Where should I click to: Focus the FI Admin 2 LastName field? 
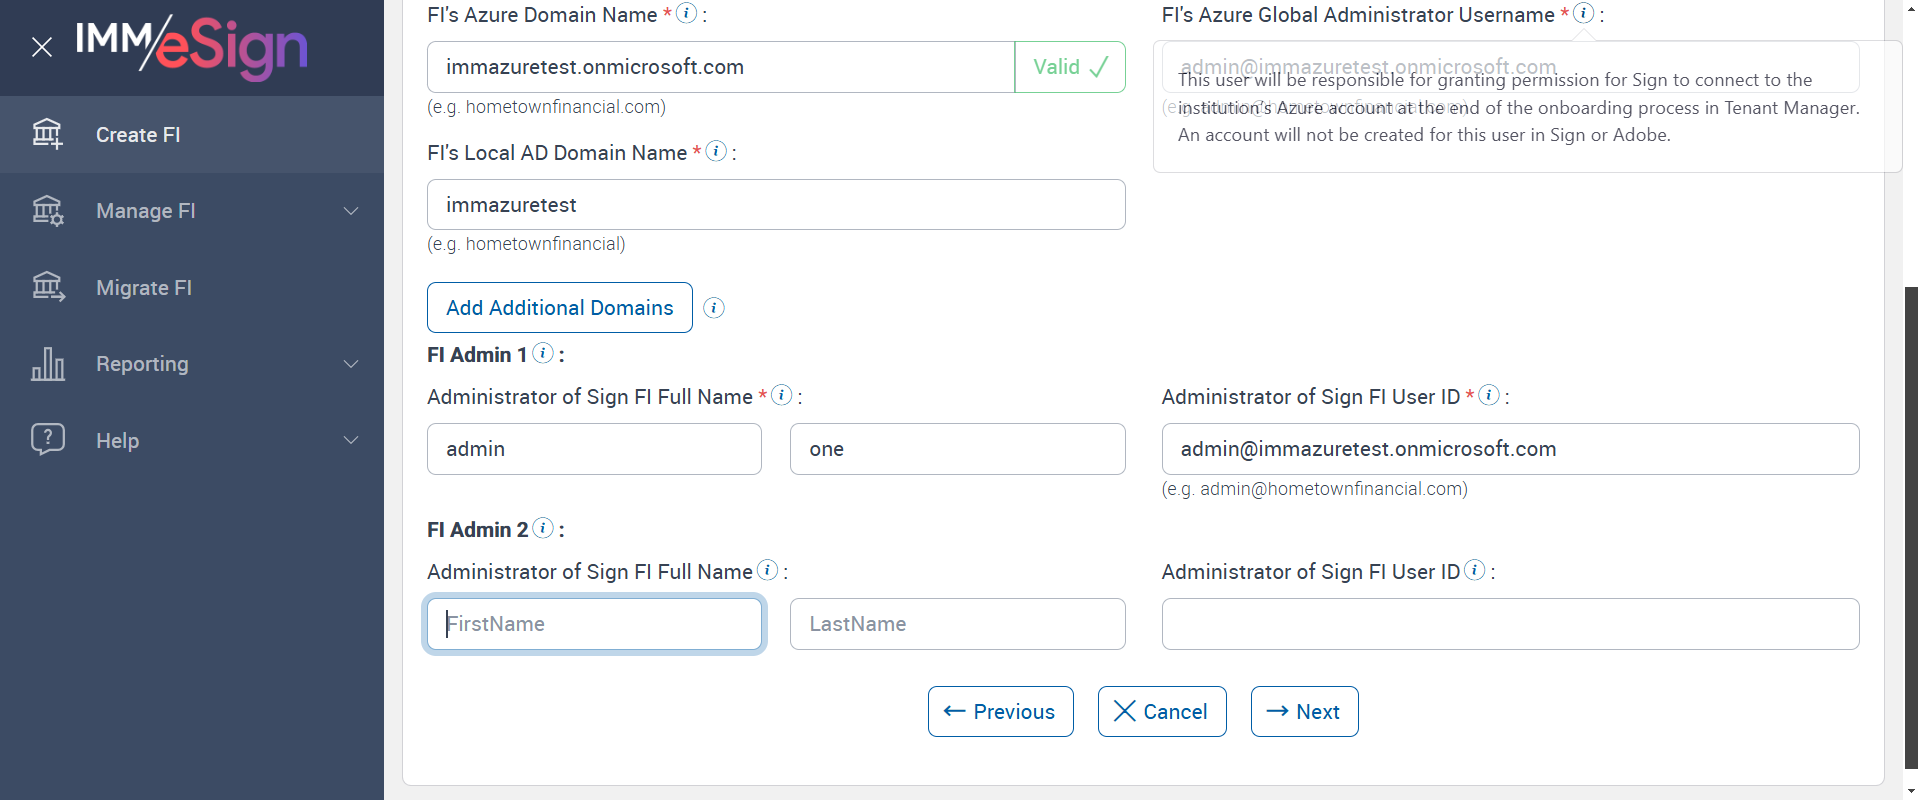(957, 624)
